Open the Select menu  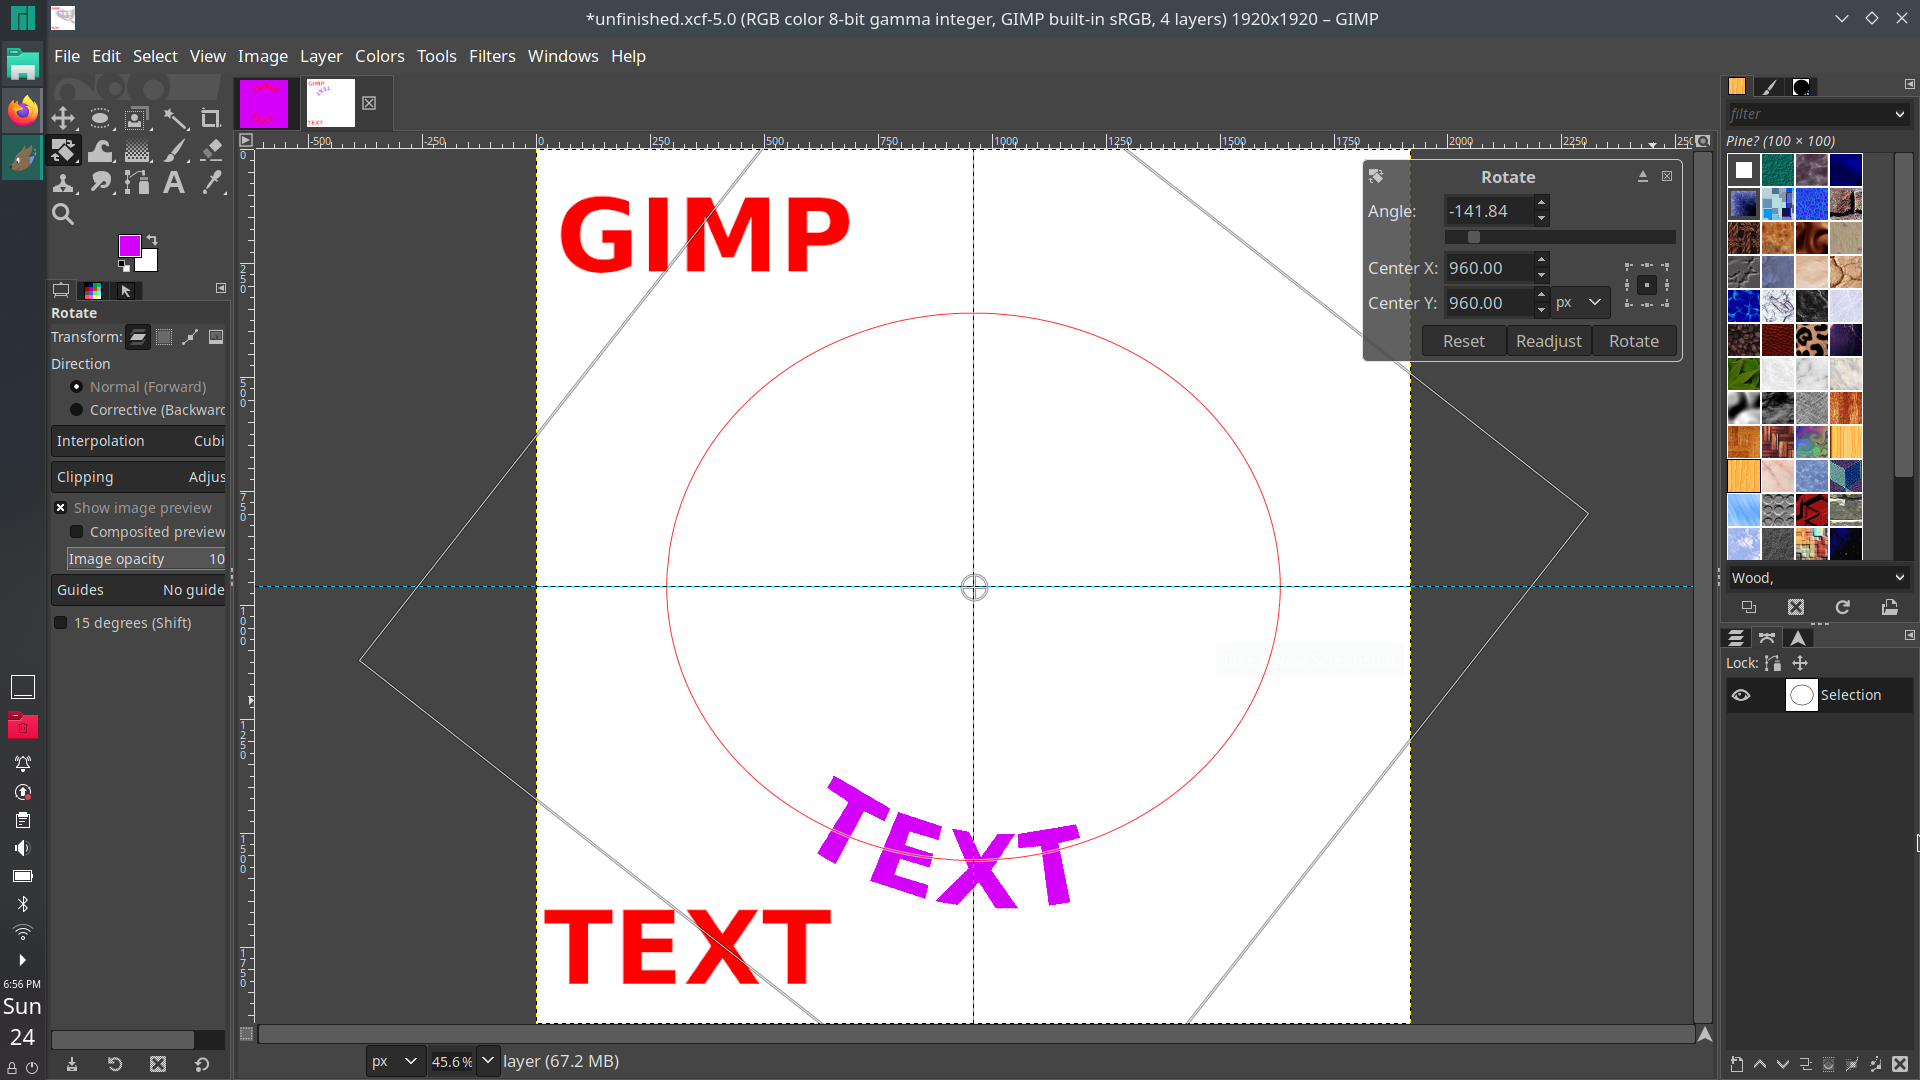click(155, 56)
